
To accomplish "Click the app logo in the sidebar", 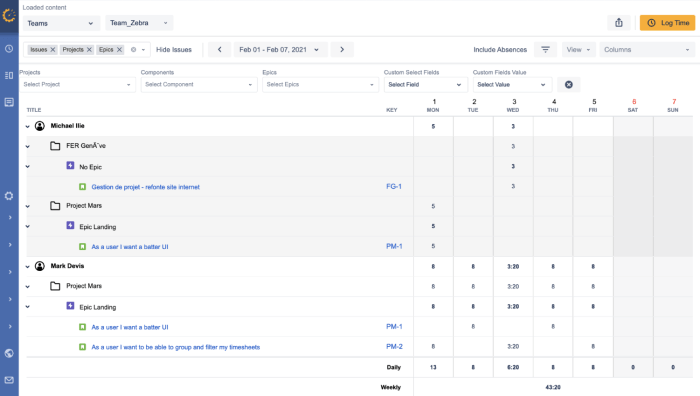I will [x=9, y=16].
